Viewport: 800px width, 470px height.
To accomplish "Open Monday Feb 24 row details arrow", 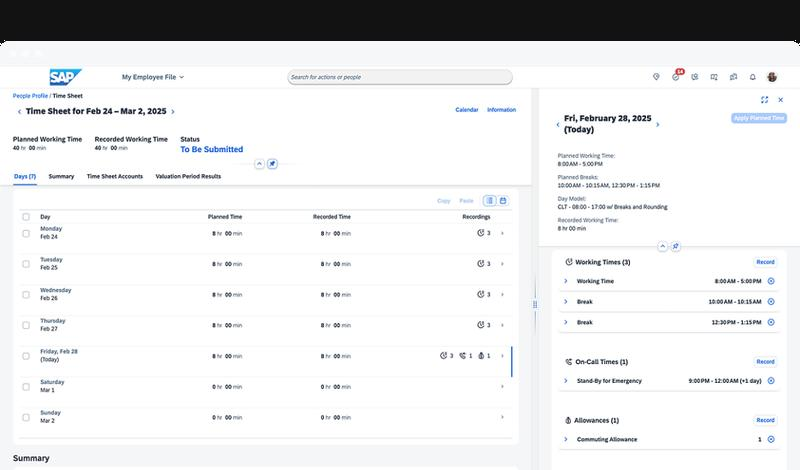I will coord(503,233).
